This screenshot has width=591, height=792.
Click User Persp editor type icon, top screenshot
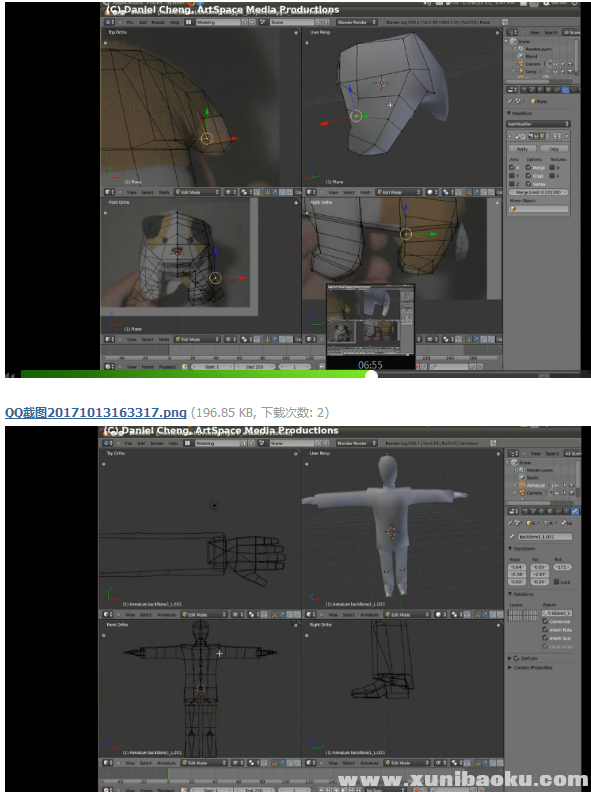311,192
